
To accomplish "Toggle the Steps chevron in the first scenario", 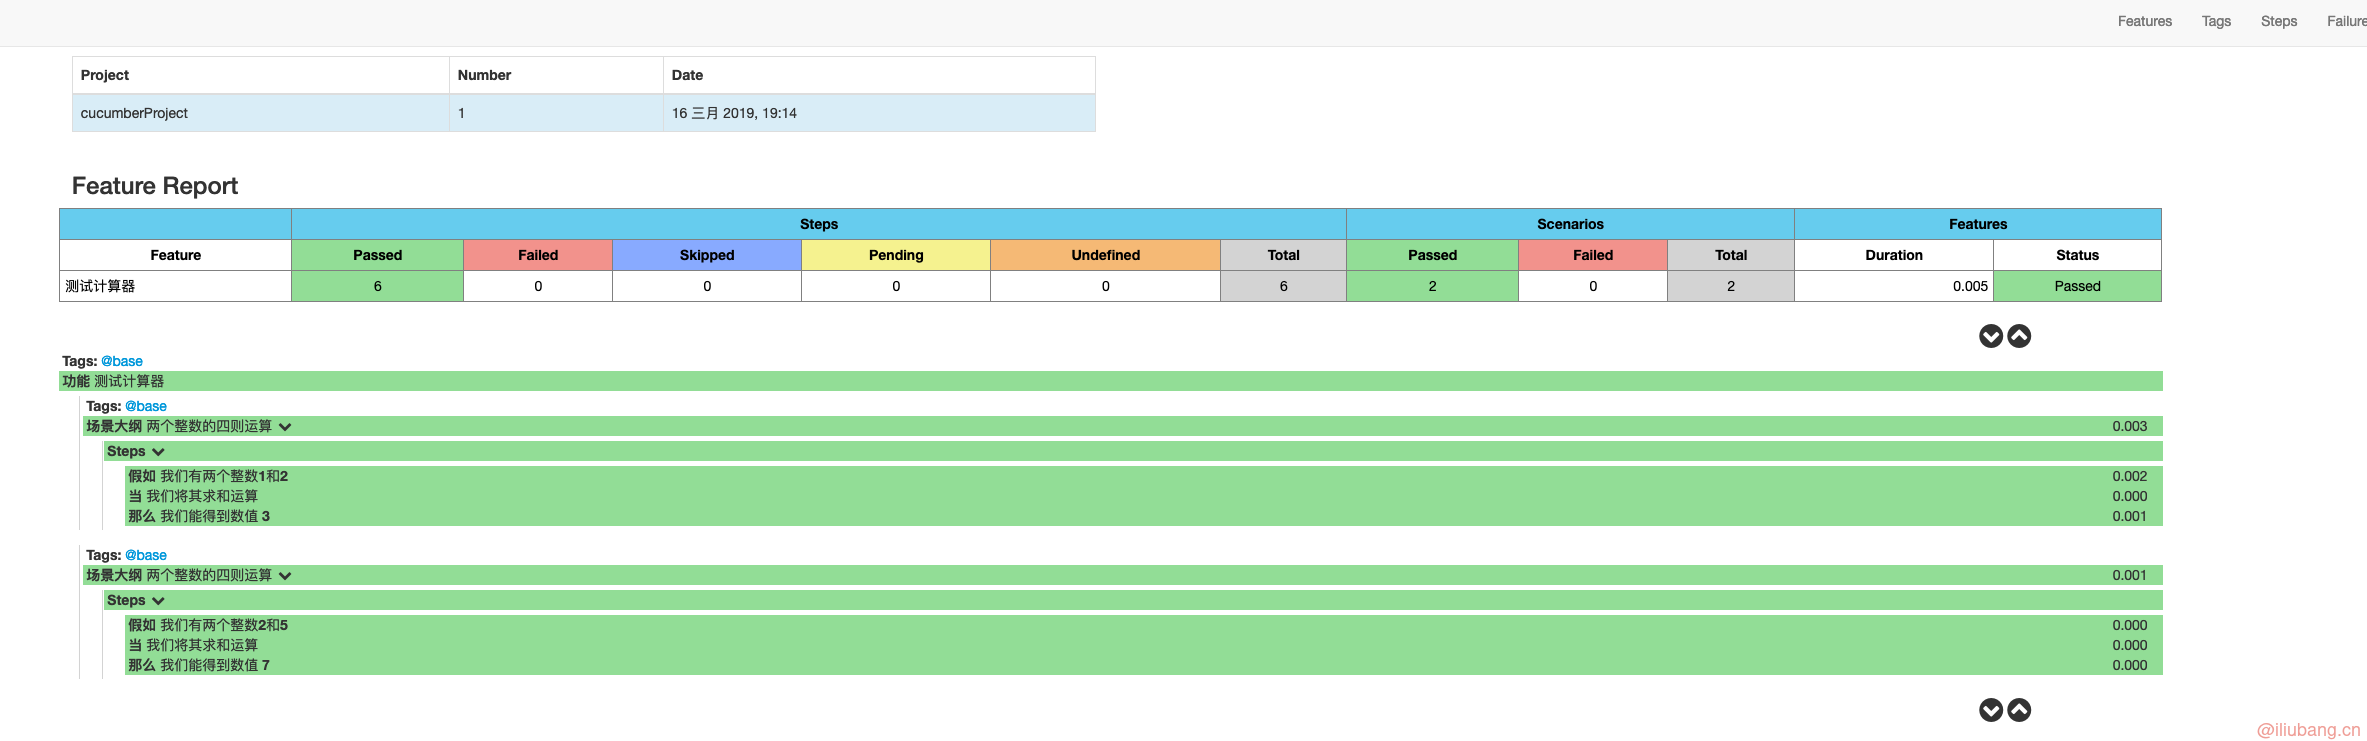I will click(158, 452).
